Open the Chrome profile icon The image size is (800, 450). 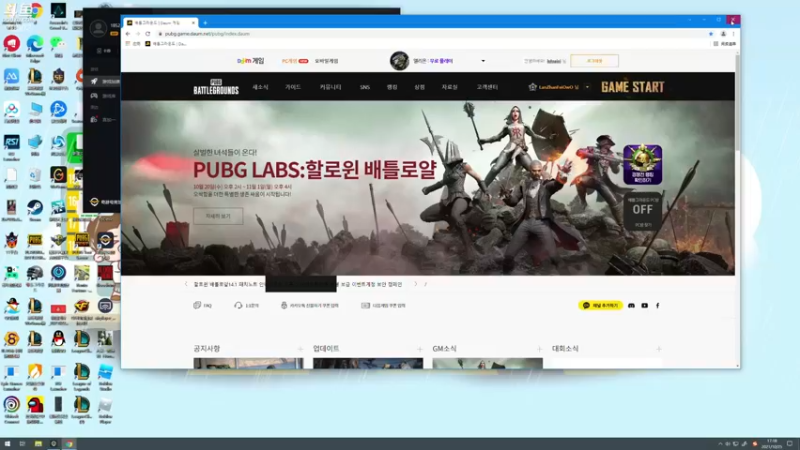723,34
